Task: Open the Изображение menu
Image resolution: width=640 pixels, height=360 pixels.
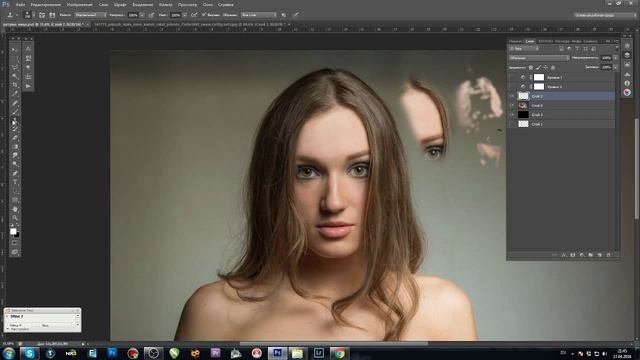Action: tap(80, 4)
